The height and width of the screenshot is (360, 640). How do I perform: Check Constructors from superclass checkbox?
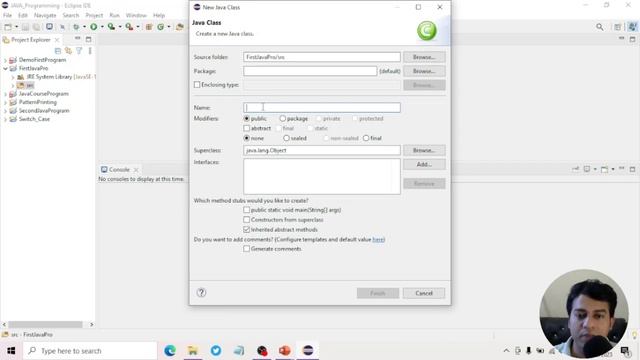[247, 220]
